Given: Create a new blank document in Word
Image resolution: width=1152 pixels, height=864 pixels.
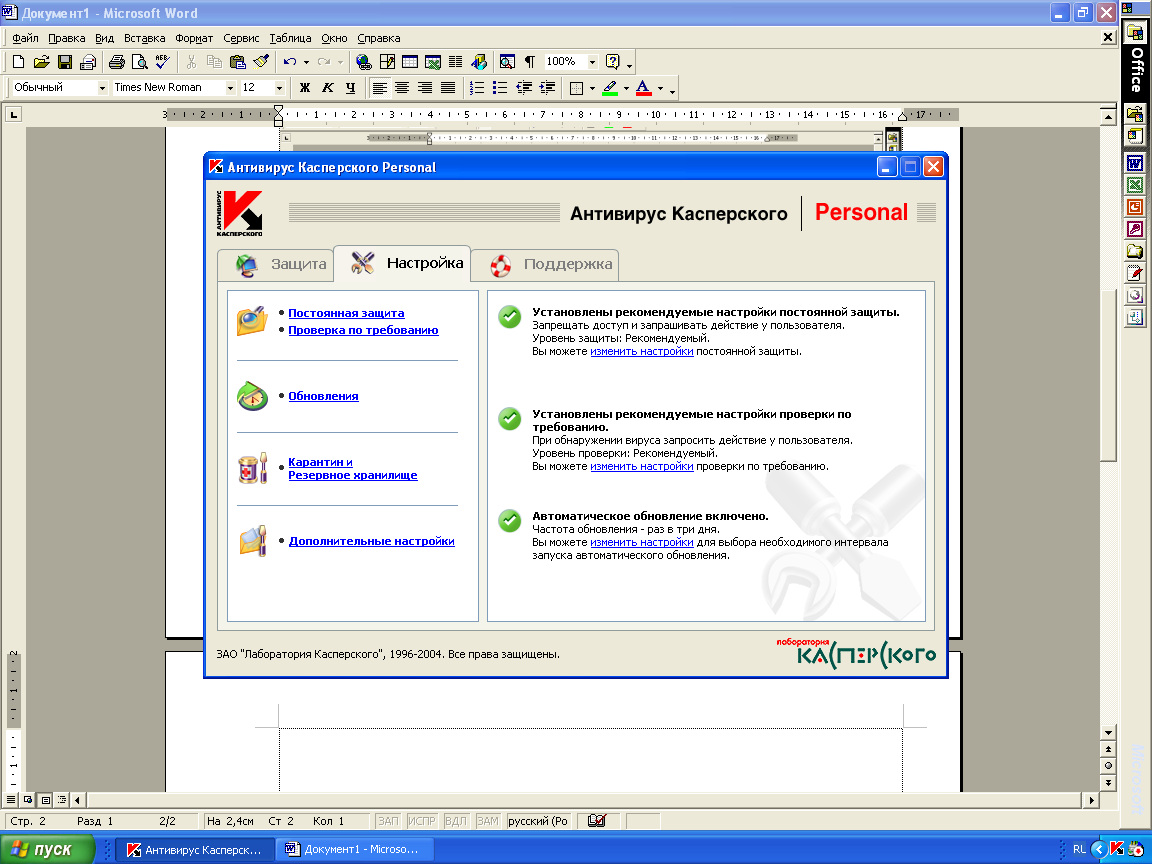Looking at the screenshot, I should coord(19,62).
